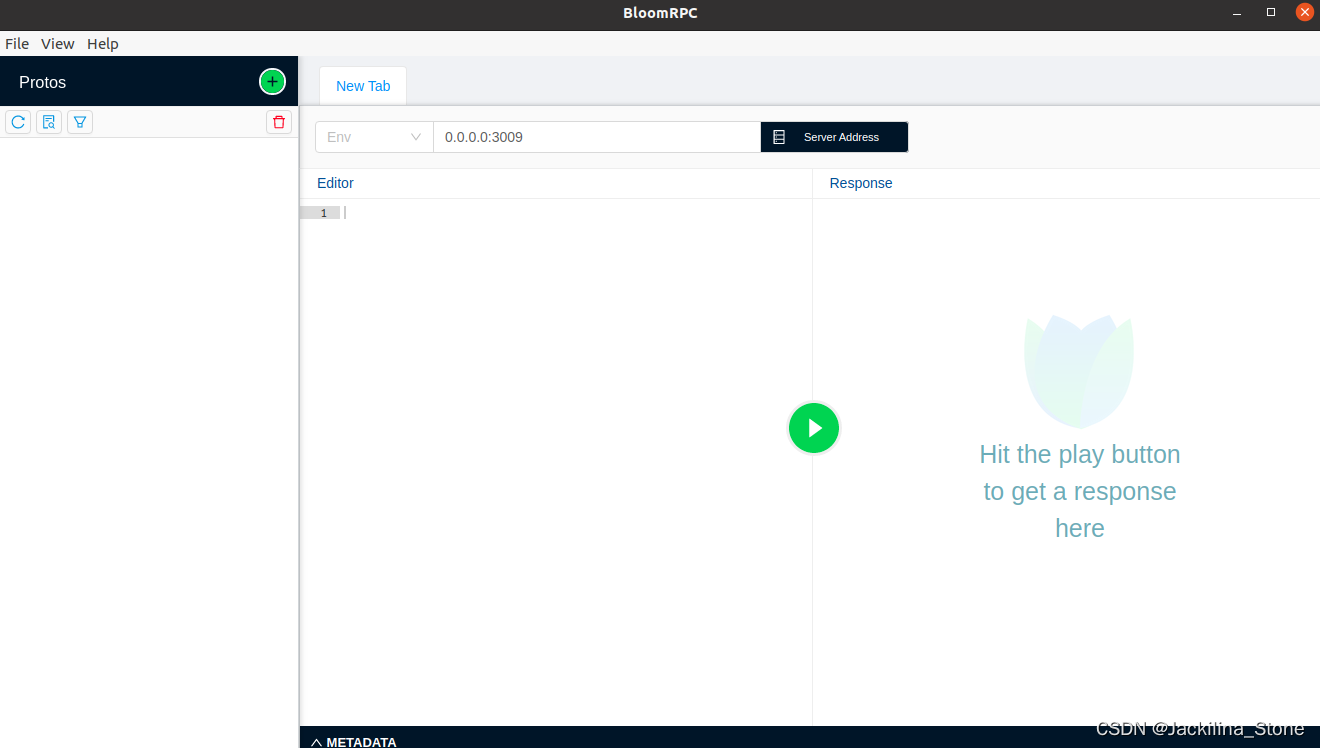Open the File menu
The width and height of the screenshot is (1320, 748).
[x=17, y=44]
